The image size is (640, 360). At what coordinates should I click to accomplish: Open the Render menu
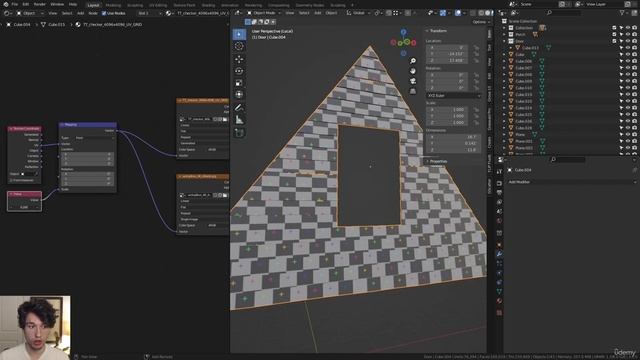pos(40,4)
